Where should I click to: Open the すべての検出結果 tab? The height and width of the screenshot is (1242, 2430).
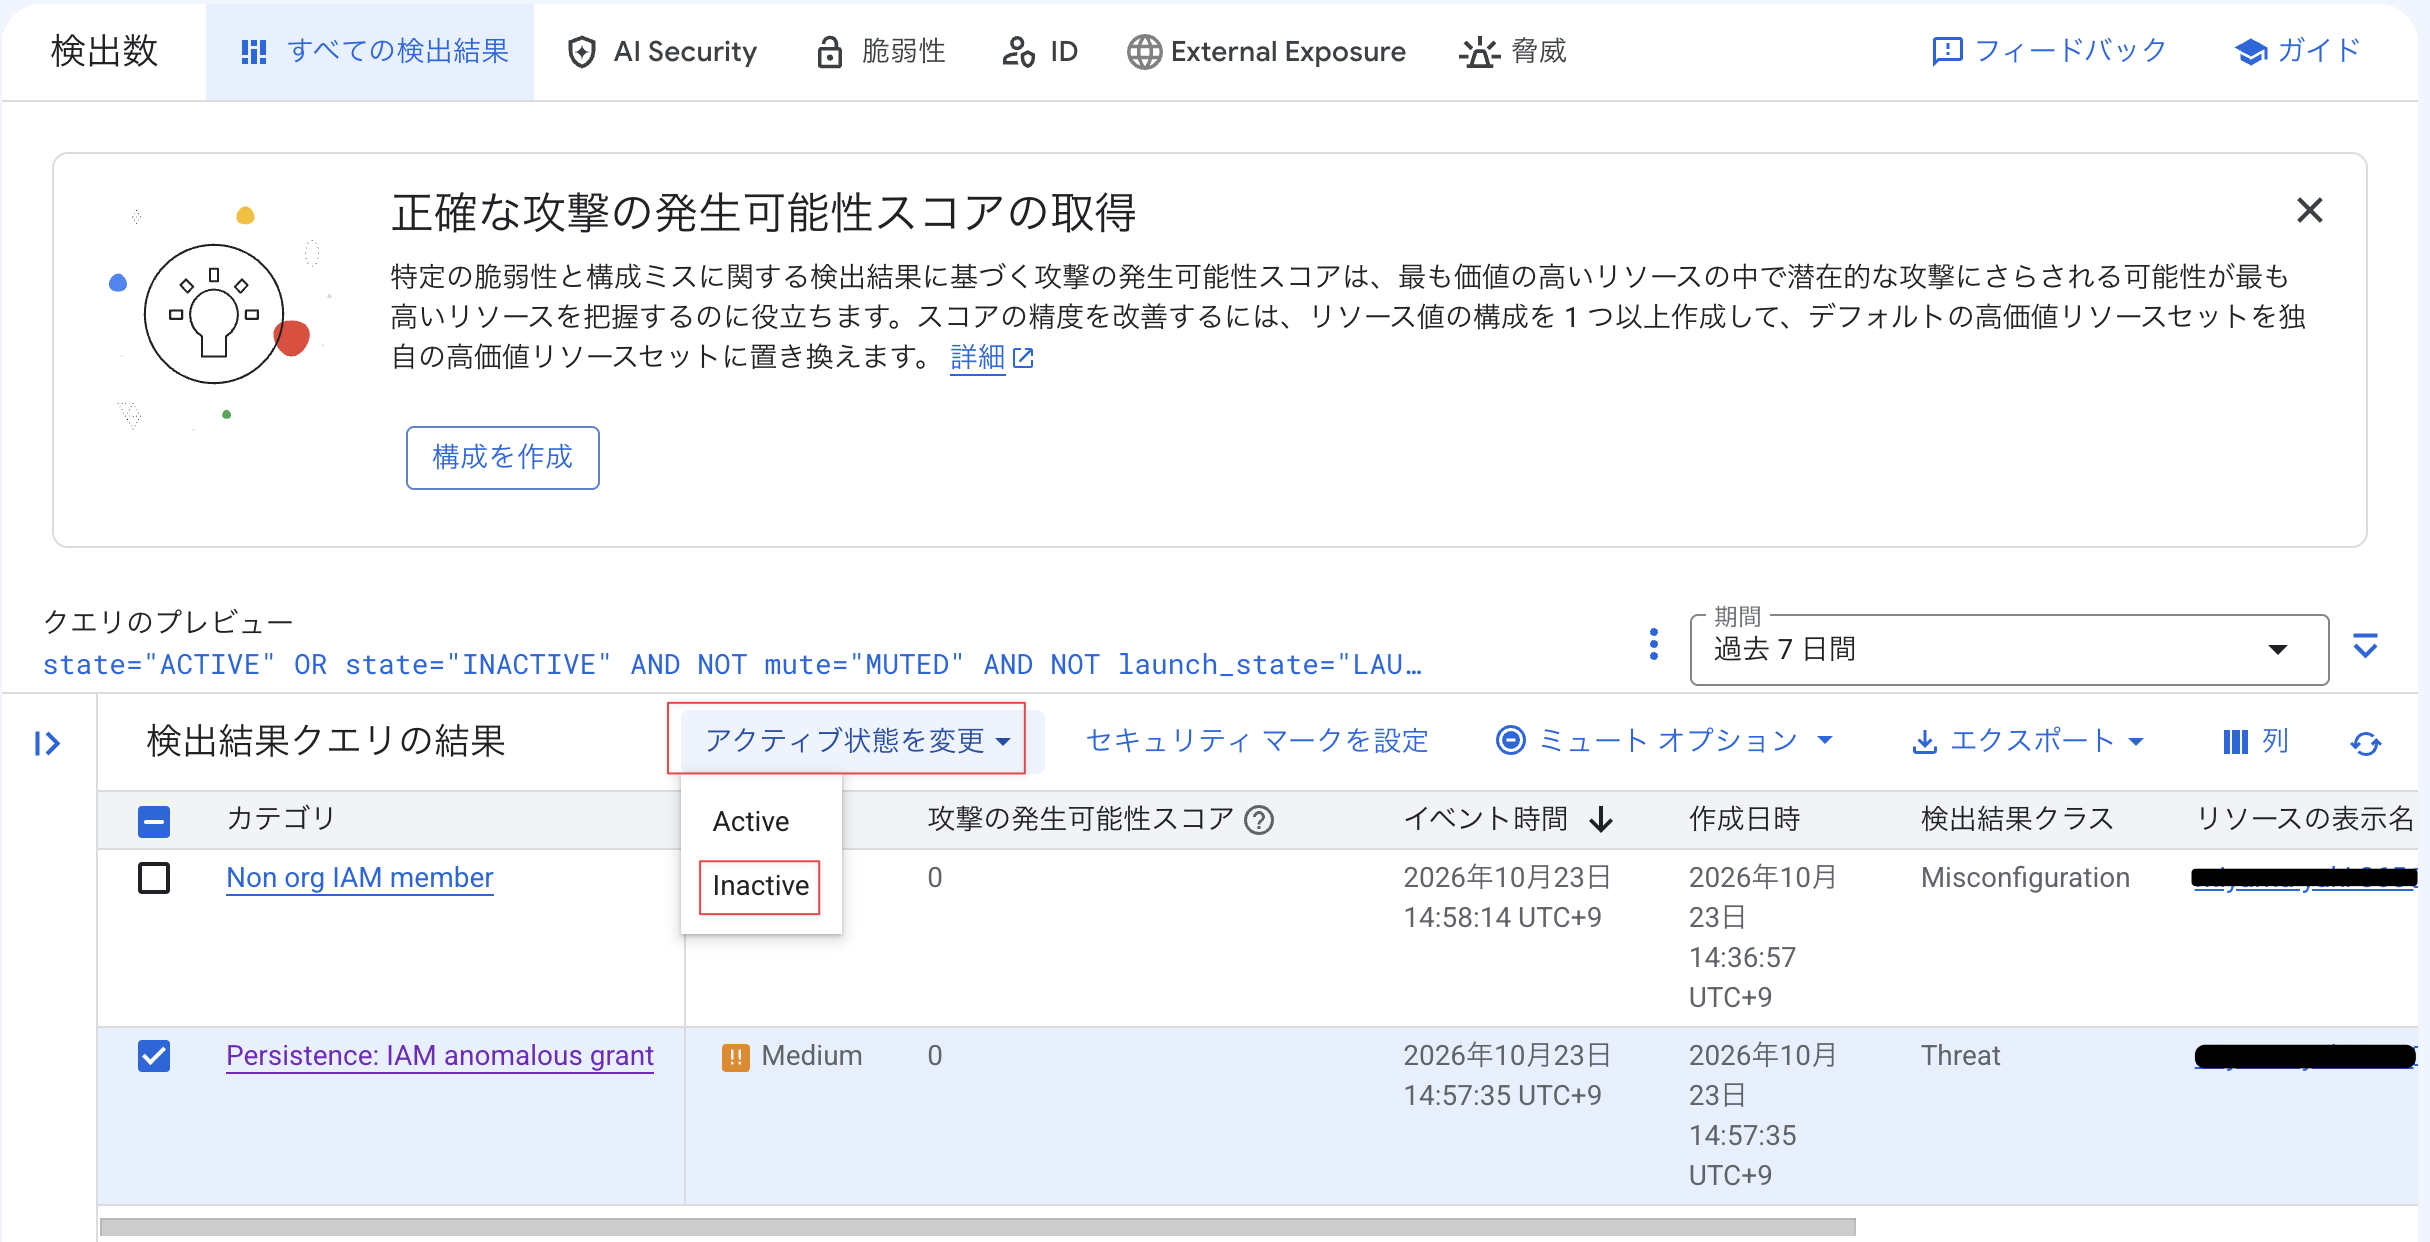pos(370,51)
